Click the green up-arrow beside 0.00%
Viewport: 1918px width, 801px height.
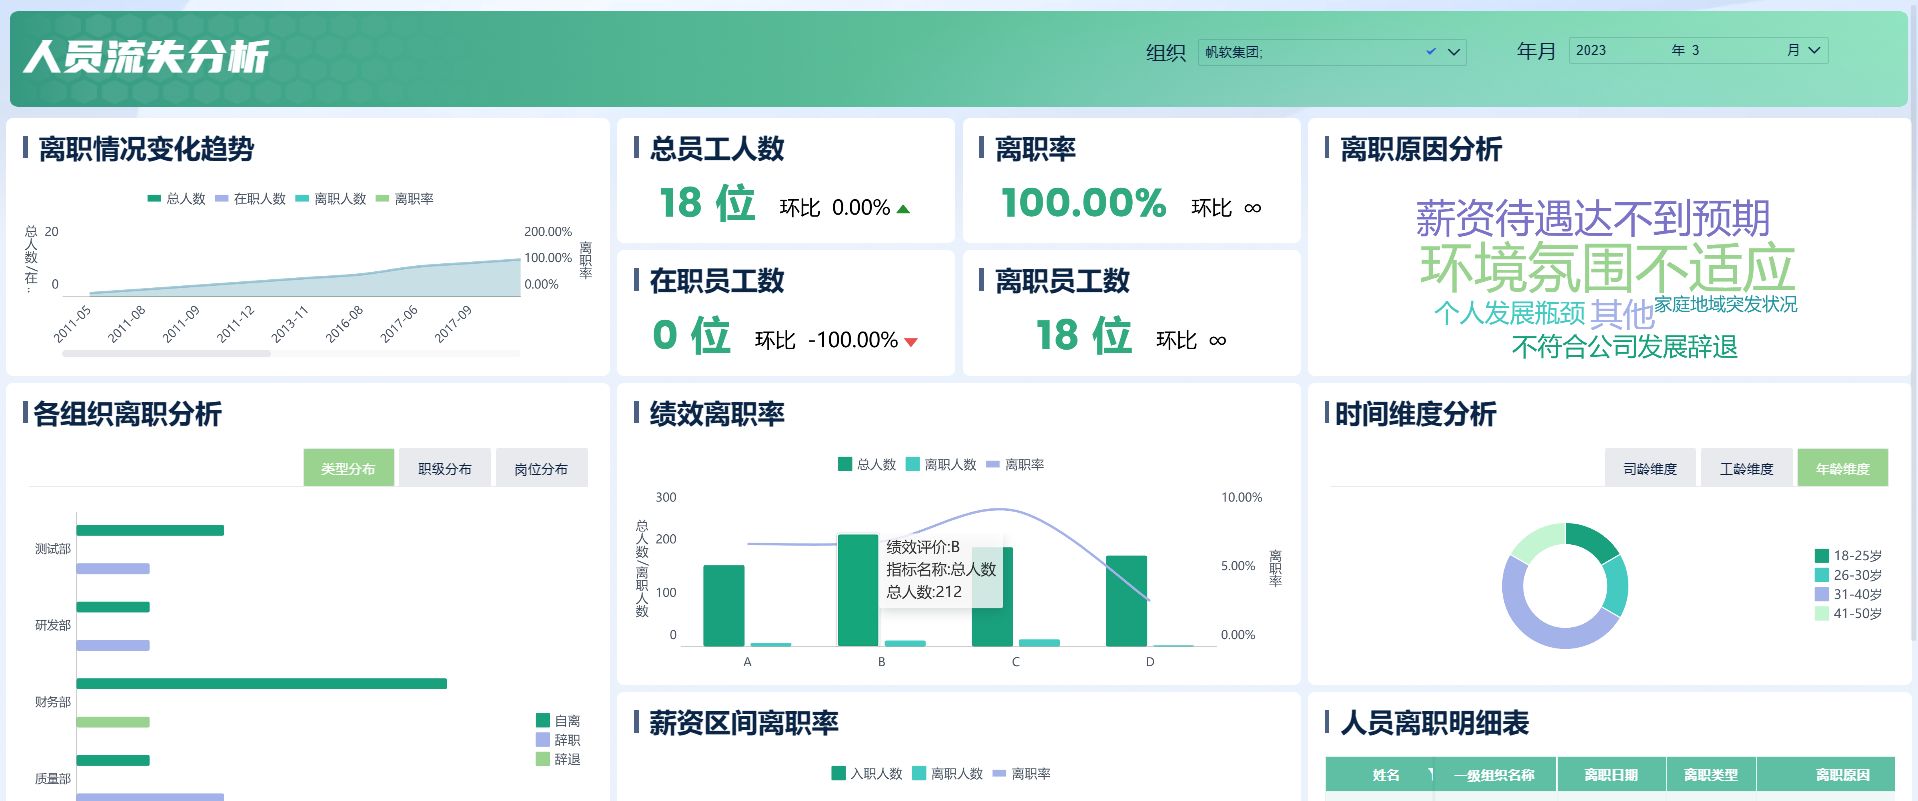[904, 209]
